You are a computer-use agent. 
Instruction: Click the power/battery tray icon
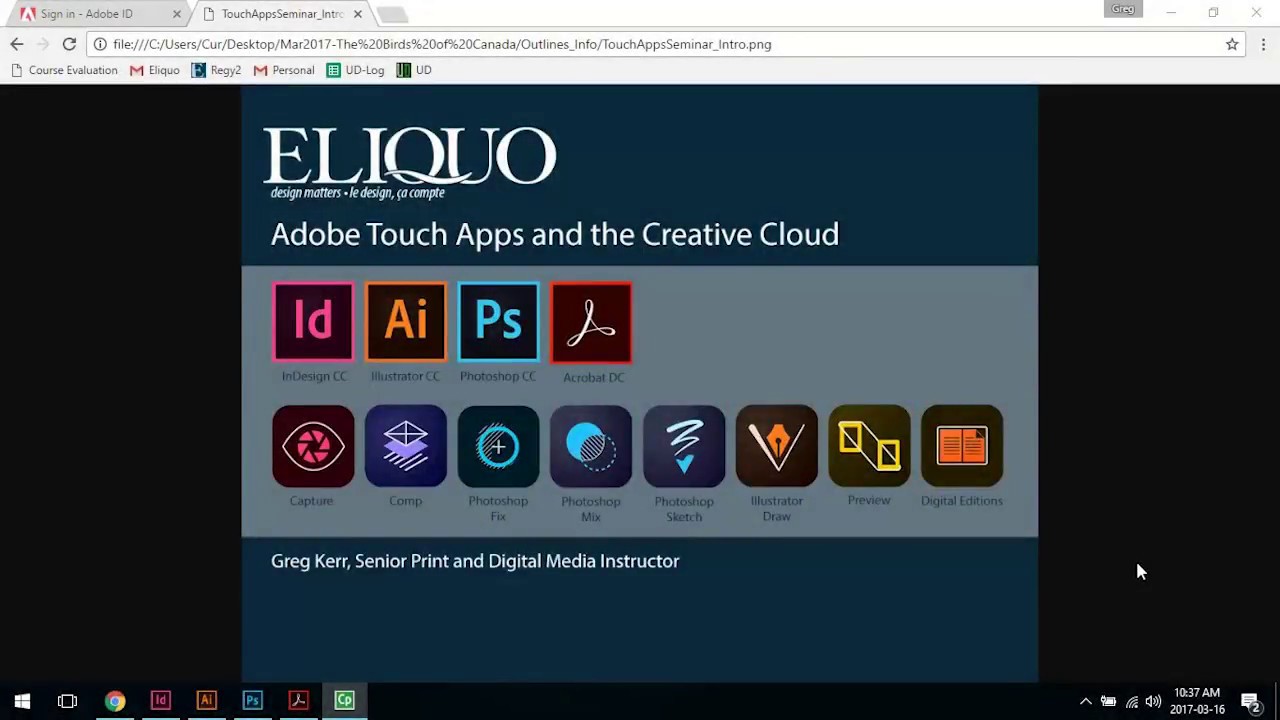pos(1108,702)
